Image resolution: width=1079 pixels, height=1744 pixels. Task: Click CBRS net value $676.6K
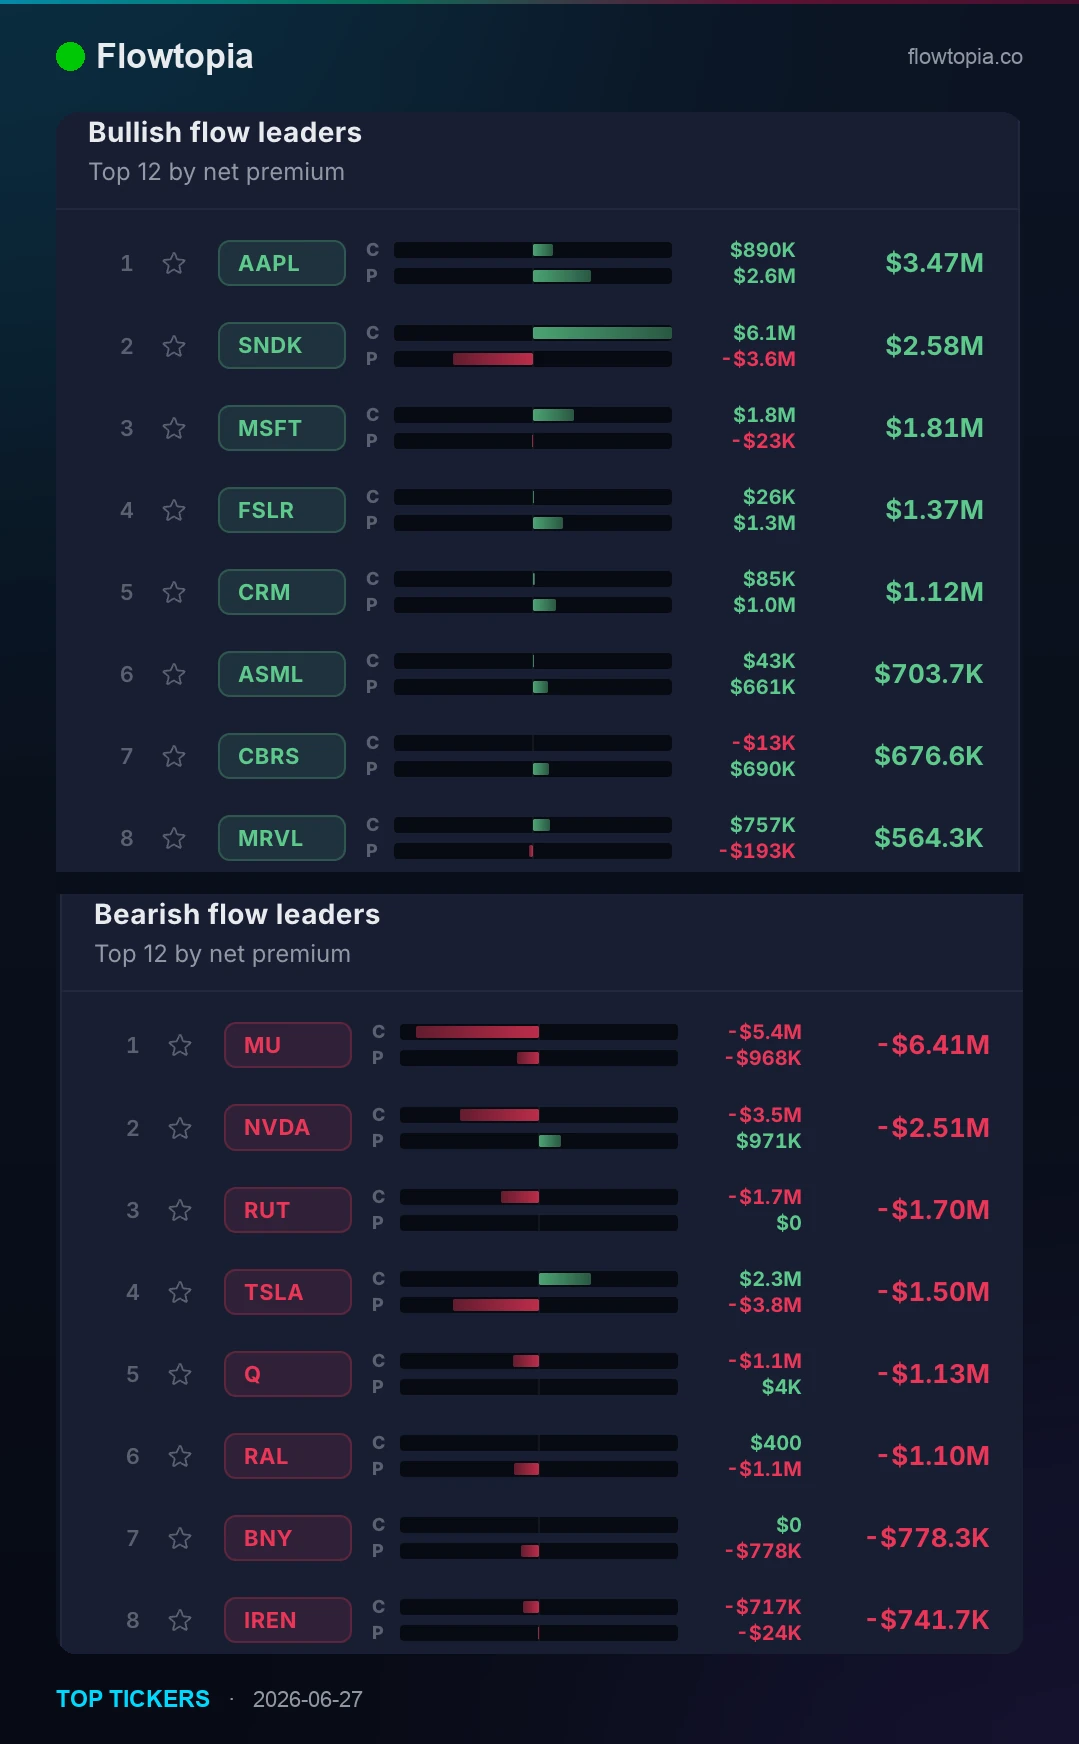(x=929, y=756)
